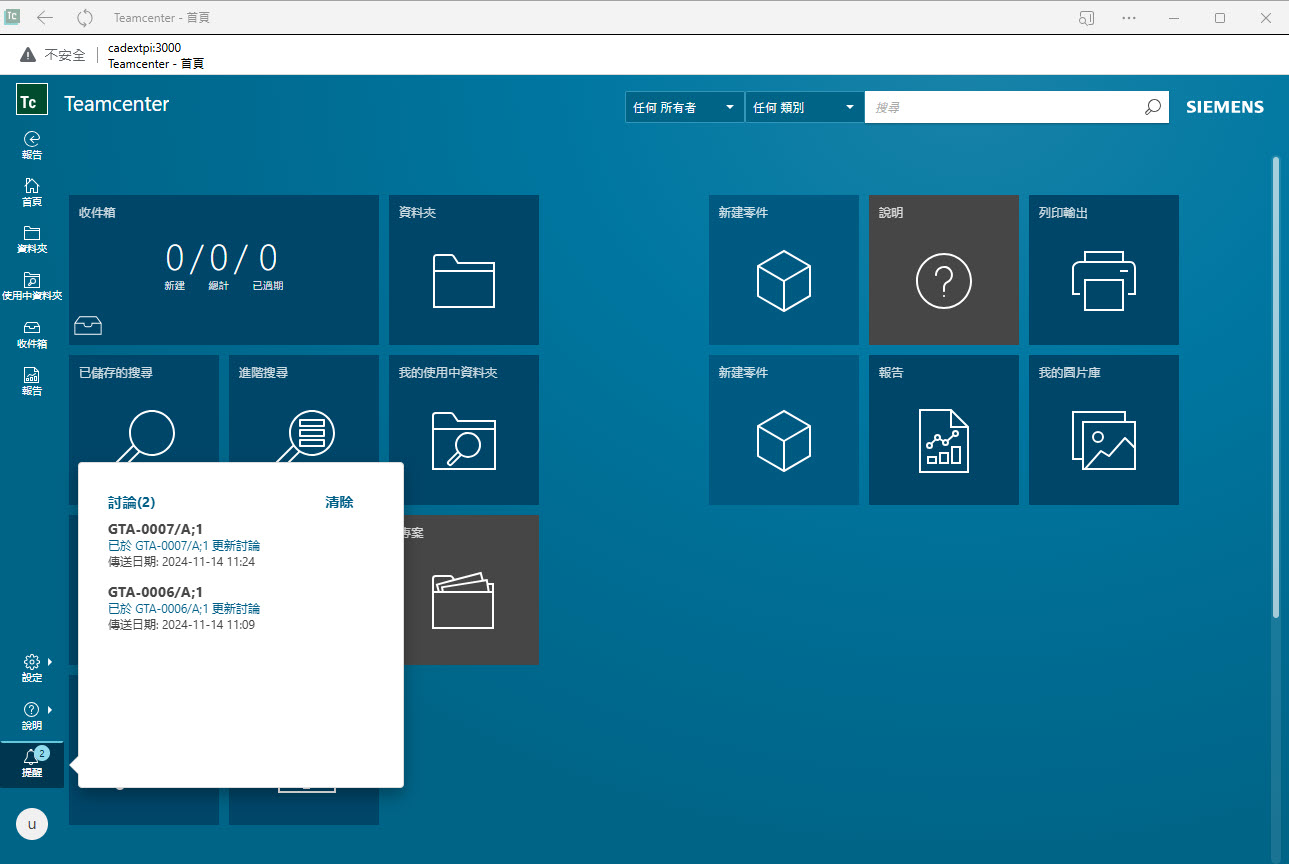
Task: Open the 列印輸出 printer tile
Action: [x=1104, y=270]
